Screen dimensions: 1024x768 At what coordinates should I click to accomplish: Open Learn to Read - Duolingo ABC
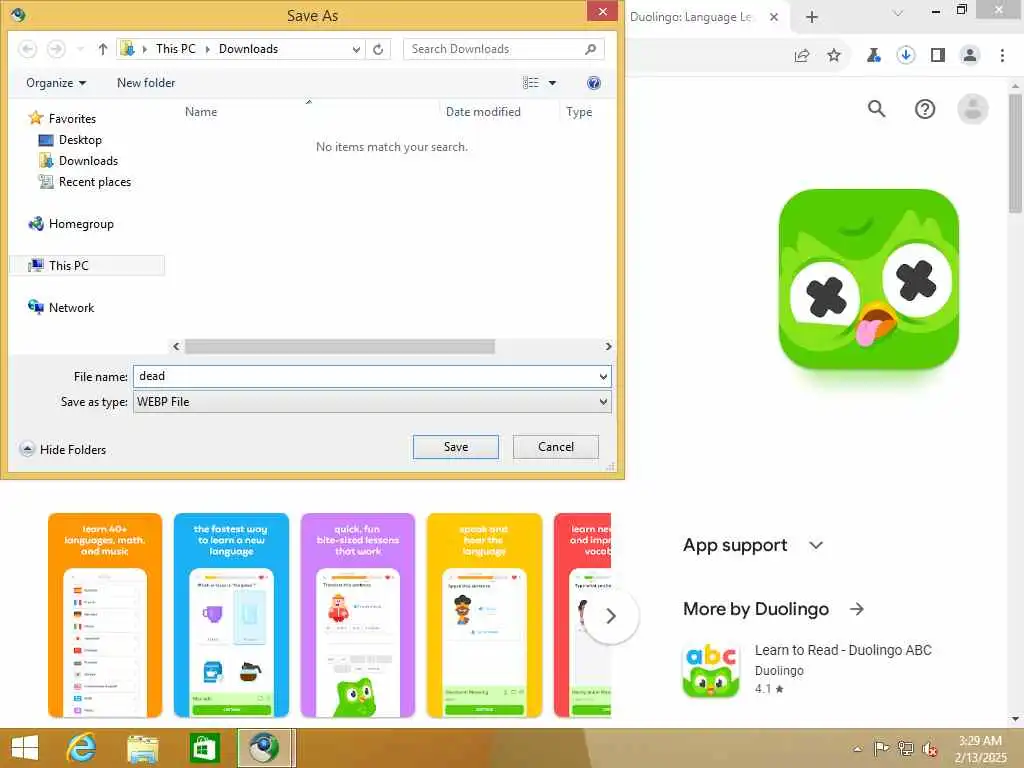point(843,650)
